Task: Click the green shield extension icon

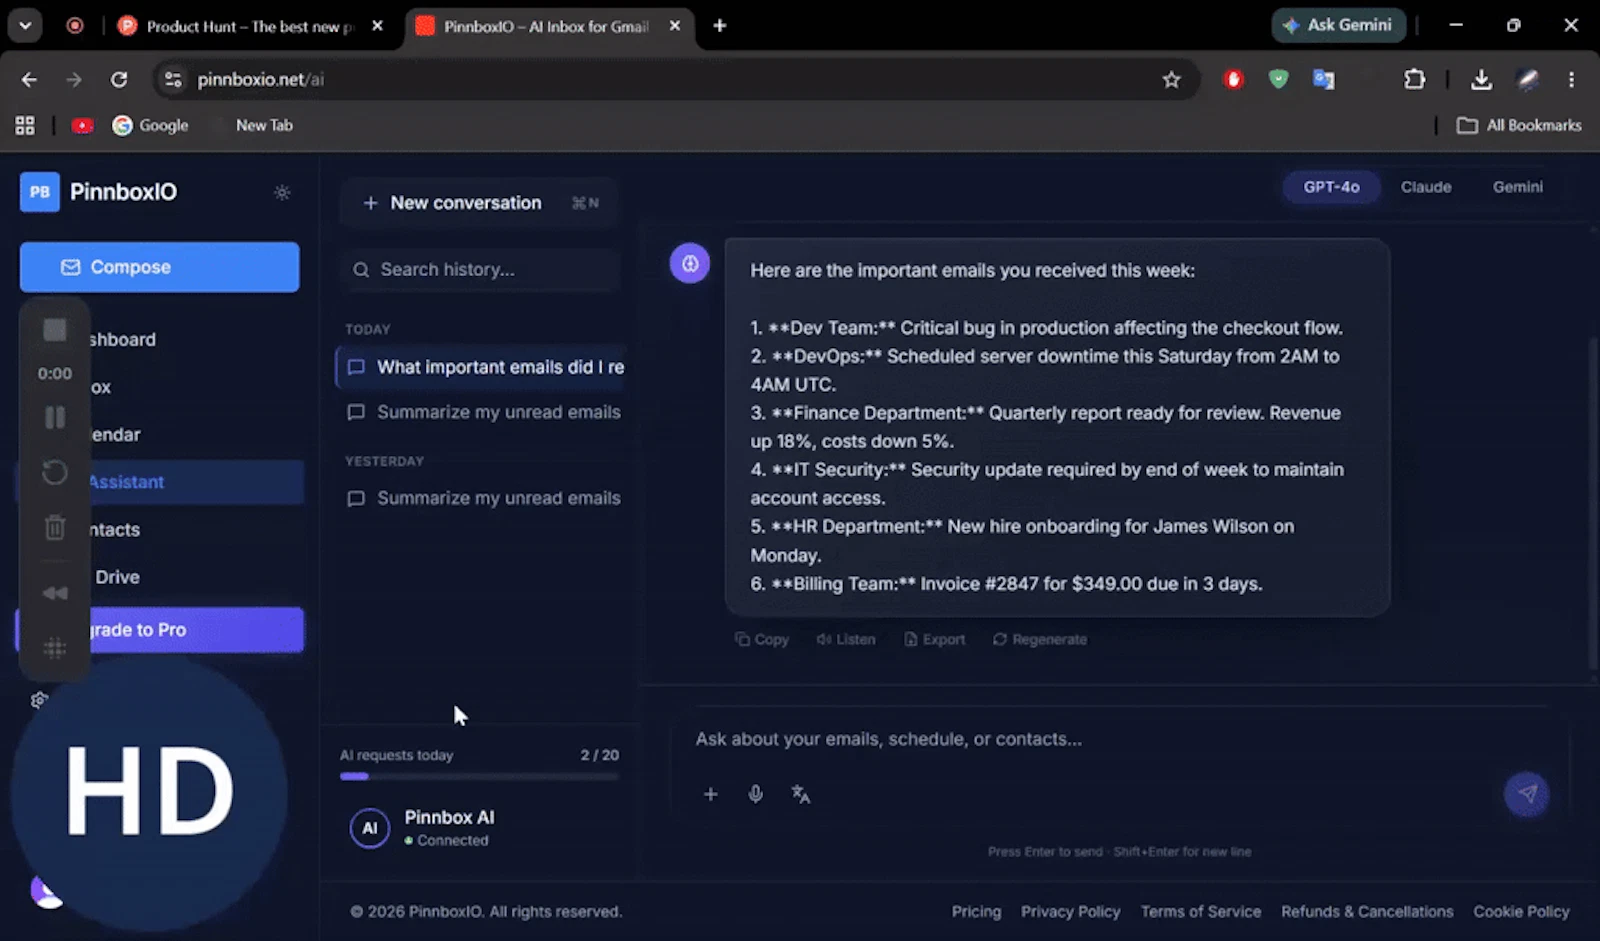Action: 1278,79
